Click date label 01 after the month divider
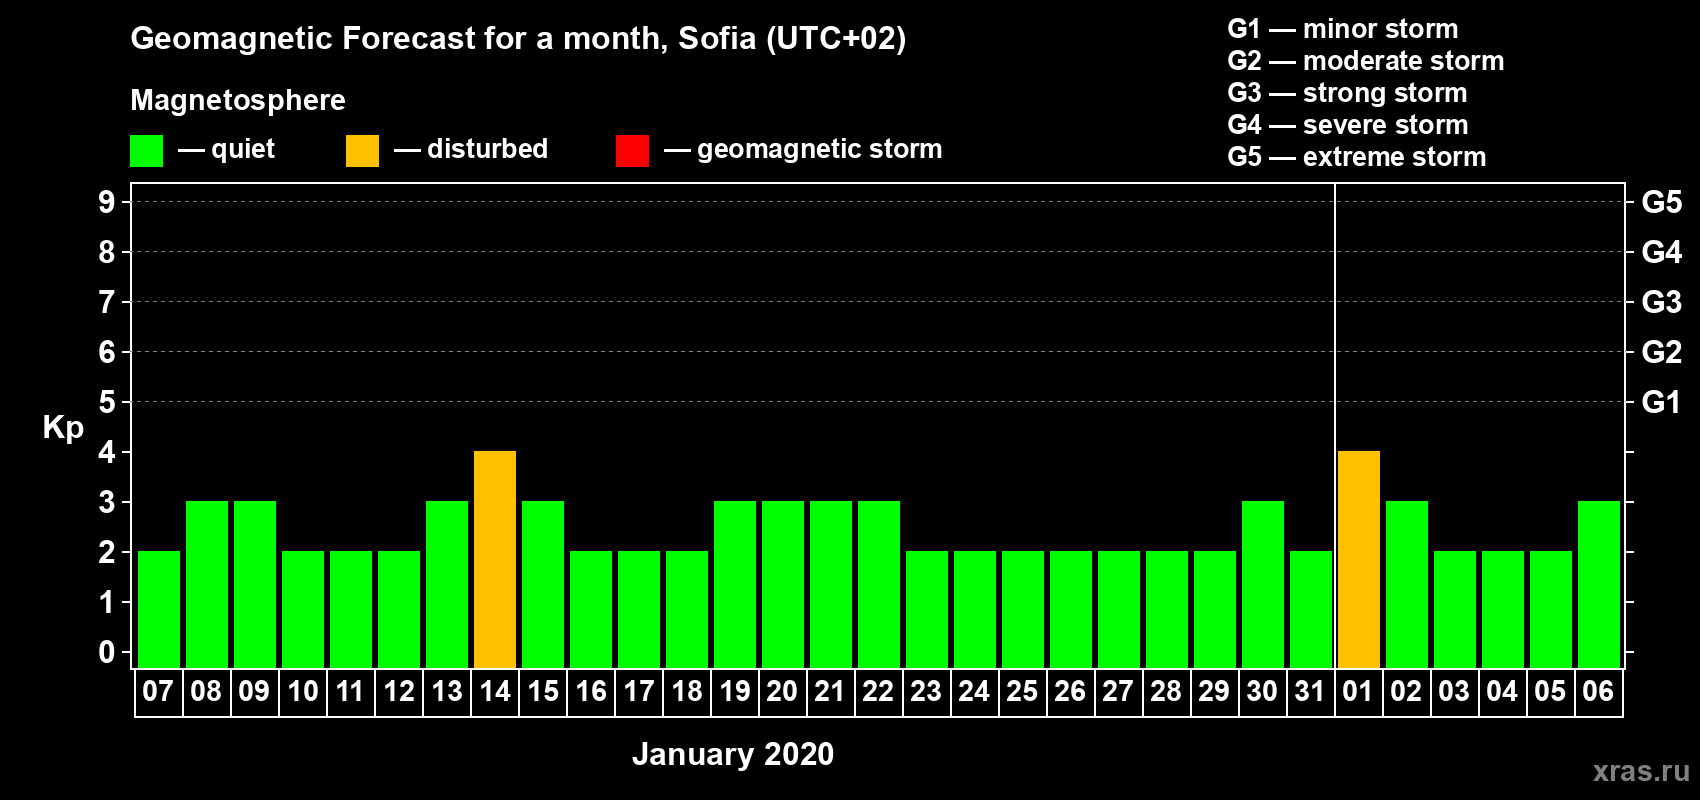1700x800 pixels. [x=1358, y=691]
